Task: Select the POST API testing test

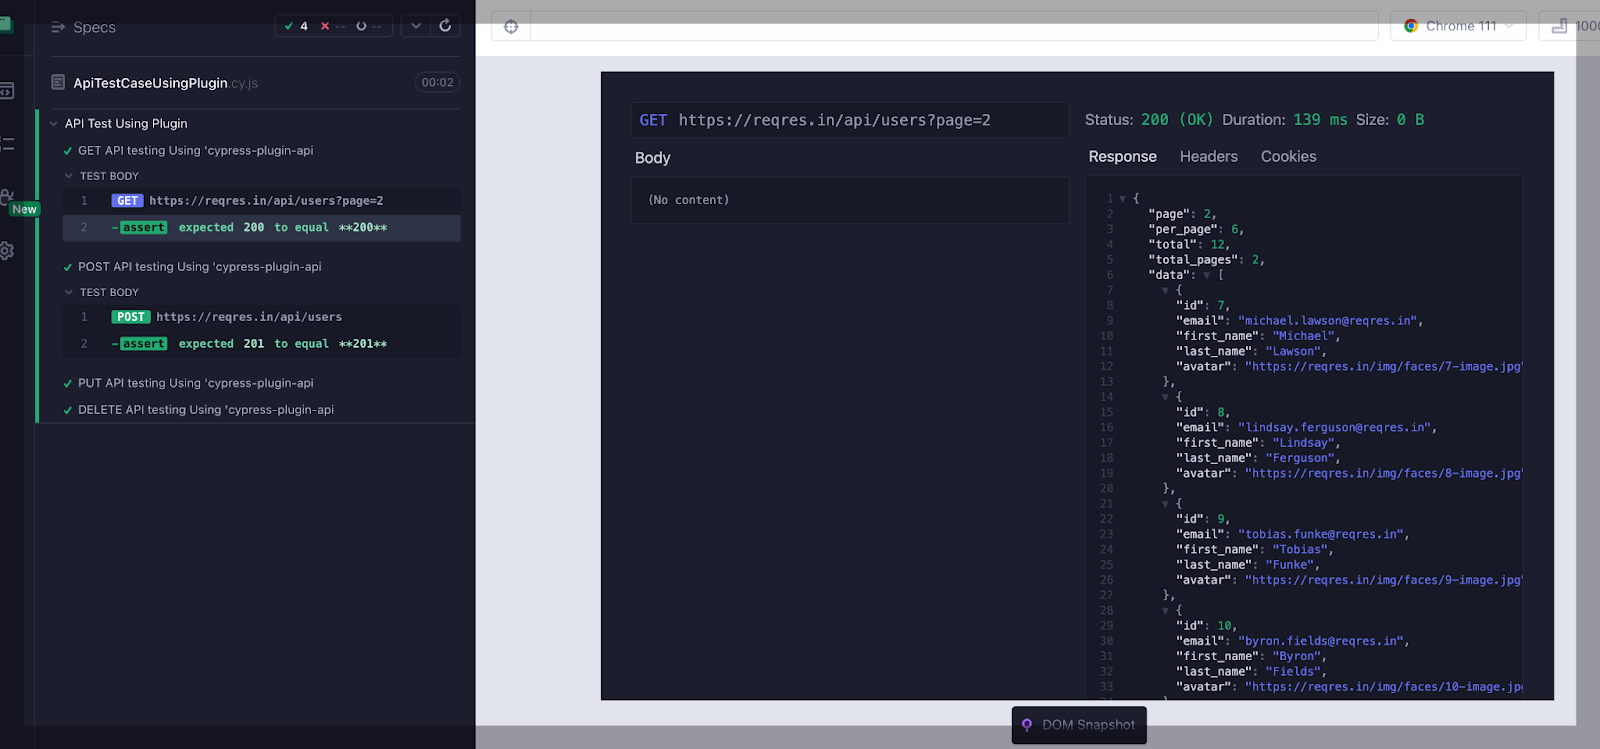Action: tap(200, 267)
